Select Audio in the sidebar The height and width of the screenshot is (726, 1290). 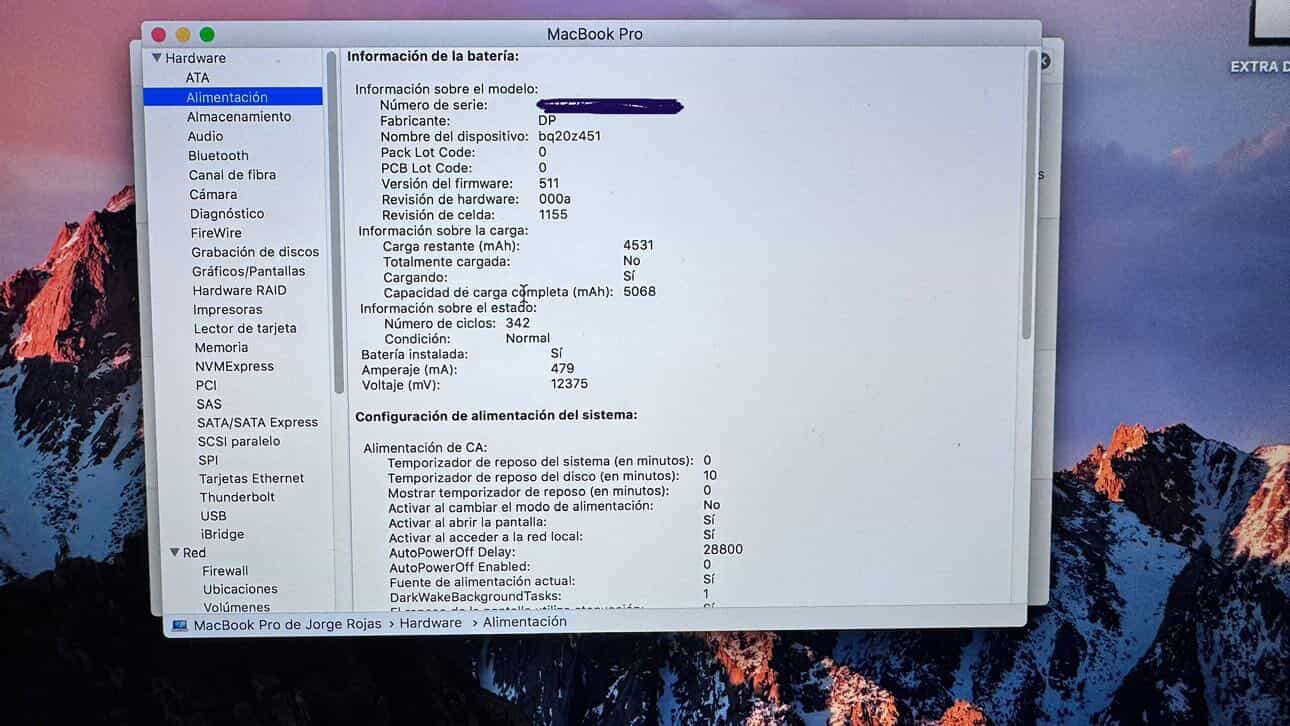coord(205,136)
